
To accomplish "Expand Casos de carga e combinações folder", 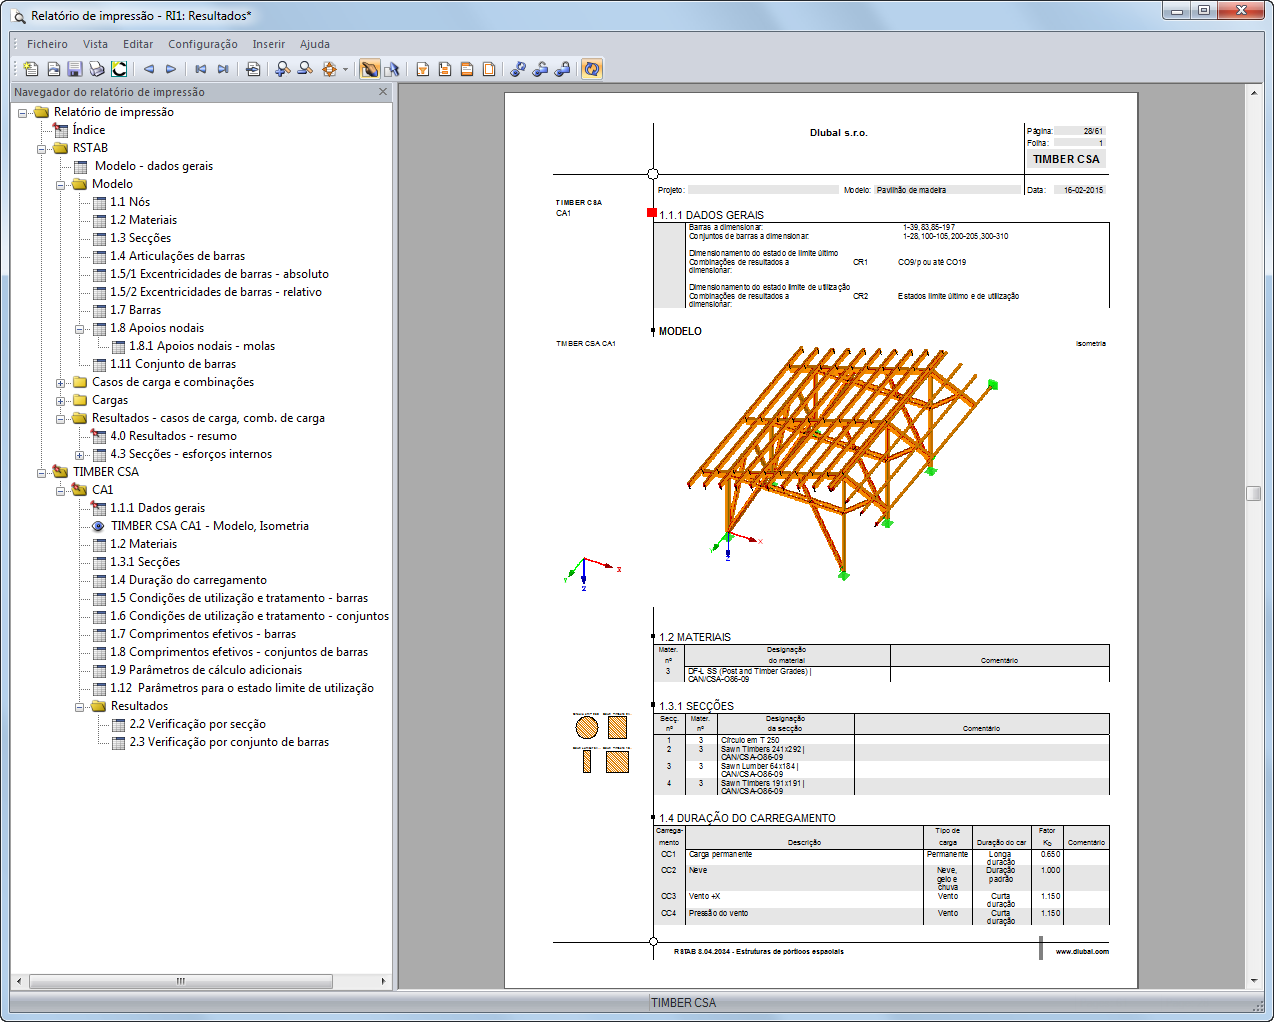I will coord(61,382).
